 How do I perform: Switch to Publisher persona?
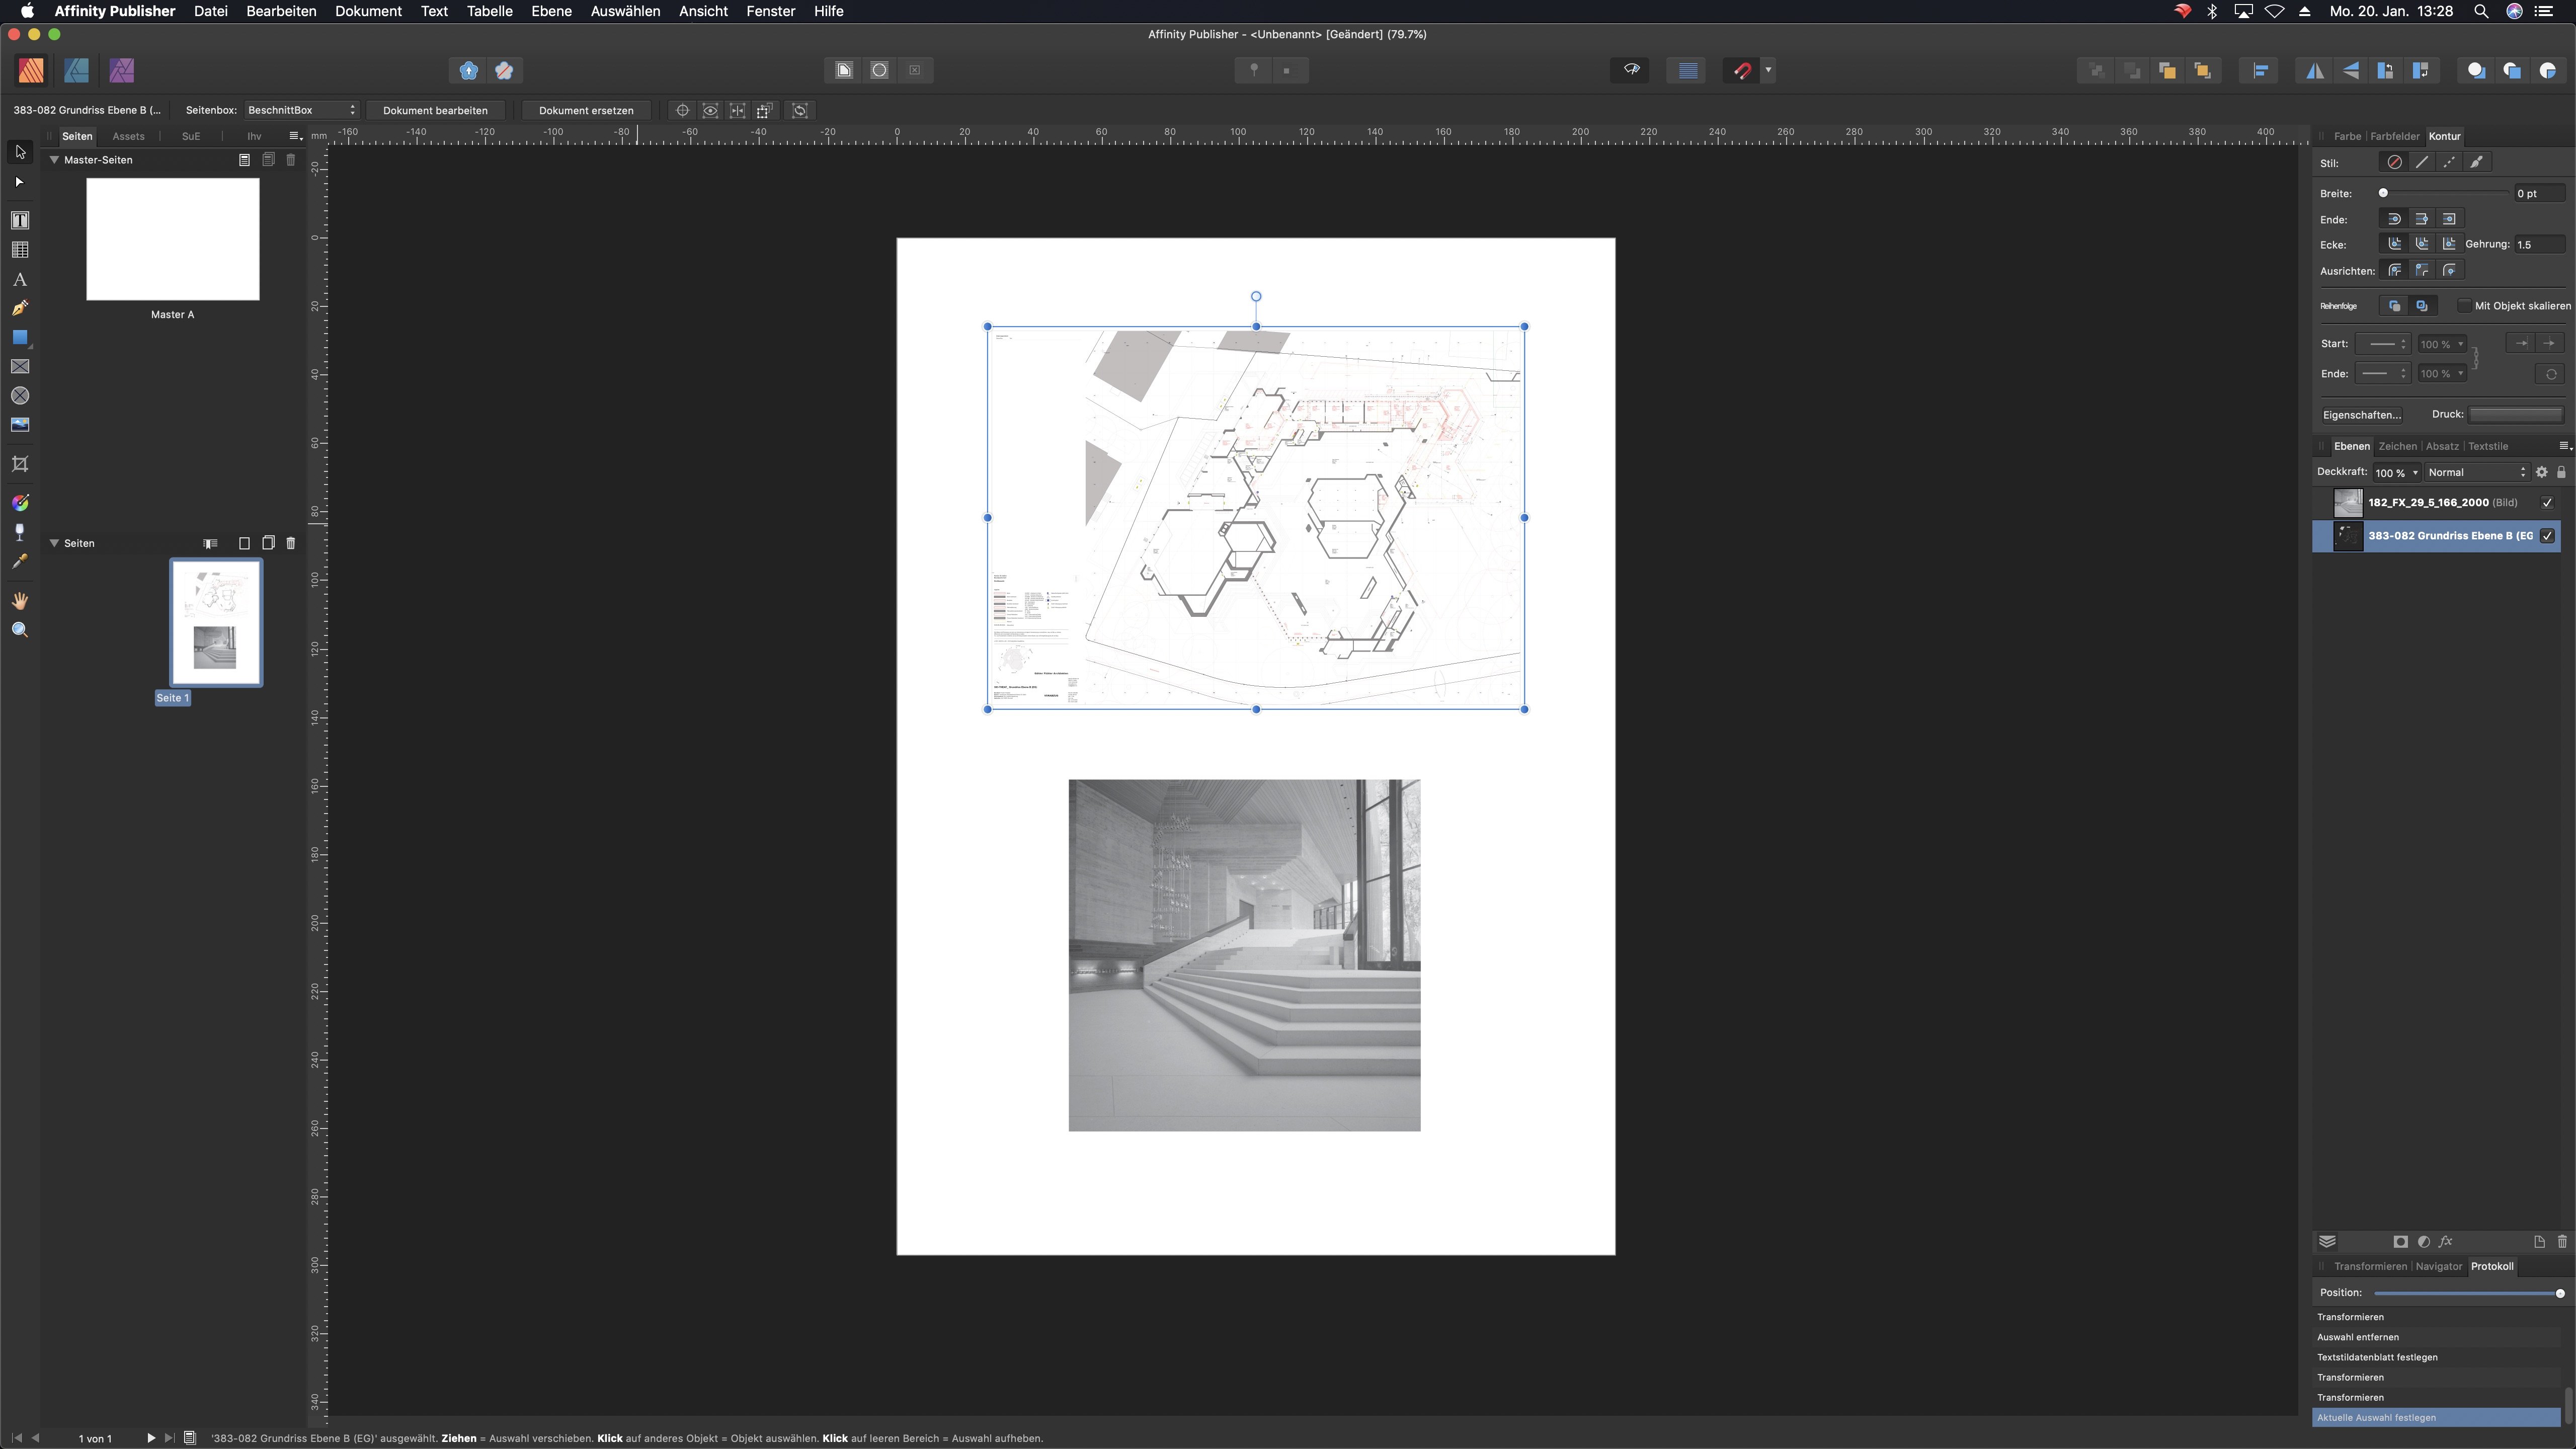31,70
